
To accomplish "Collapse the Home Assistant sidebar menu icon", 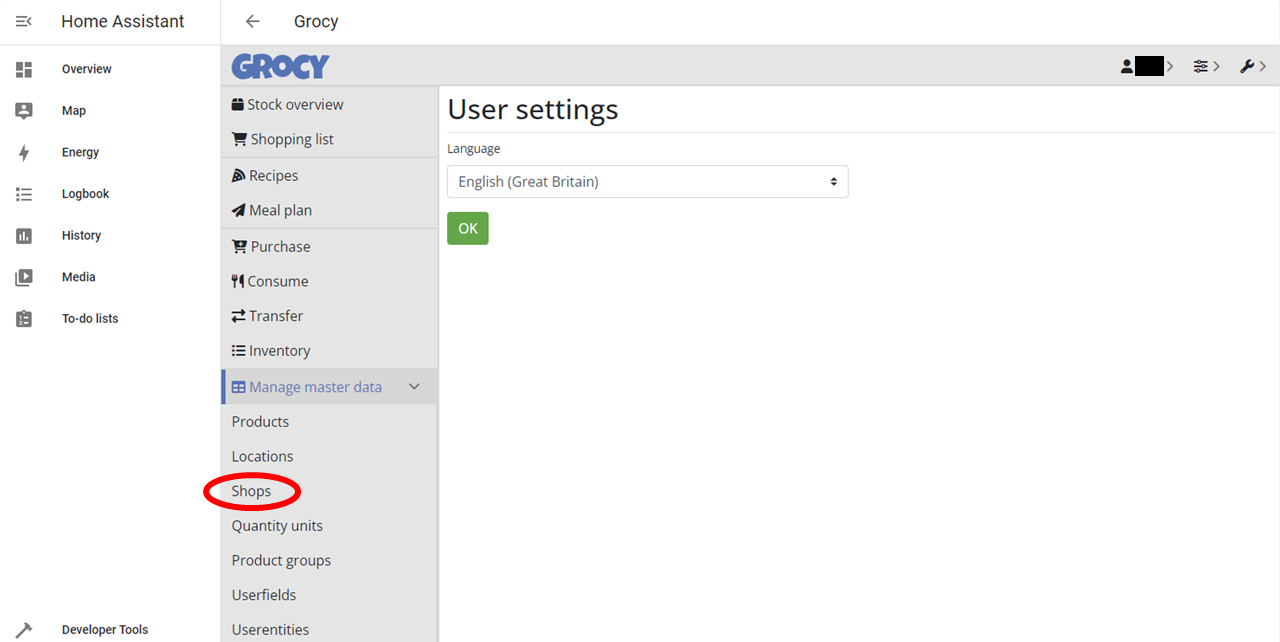I will (24, 21).
